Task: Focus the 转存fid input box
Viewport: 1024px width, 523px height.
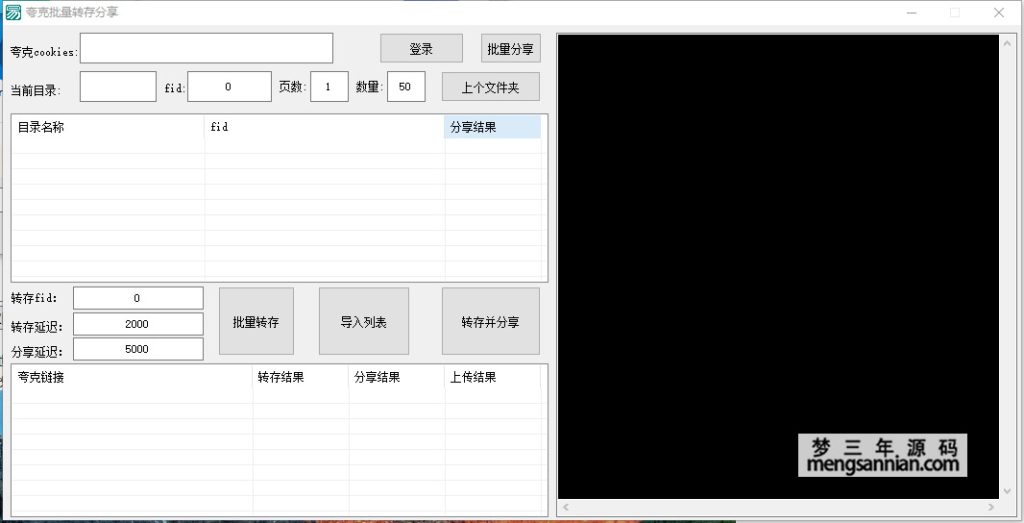Action: click(138, 298)
